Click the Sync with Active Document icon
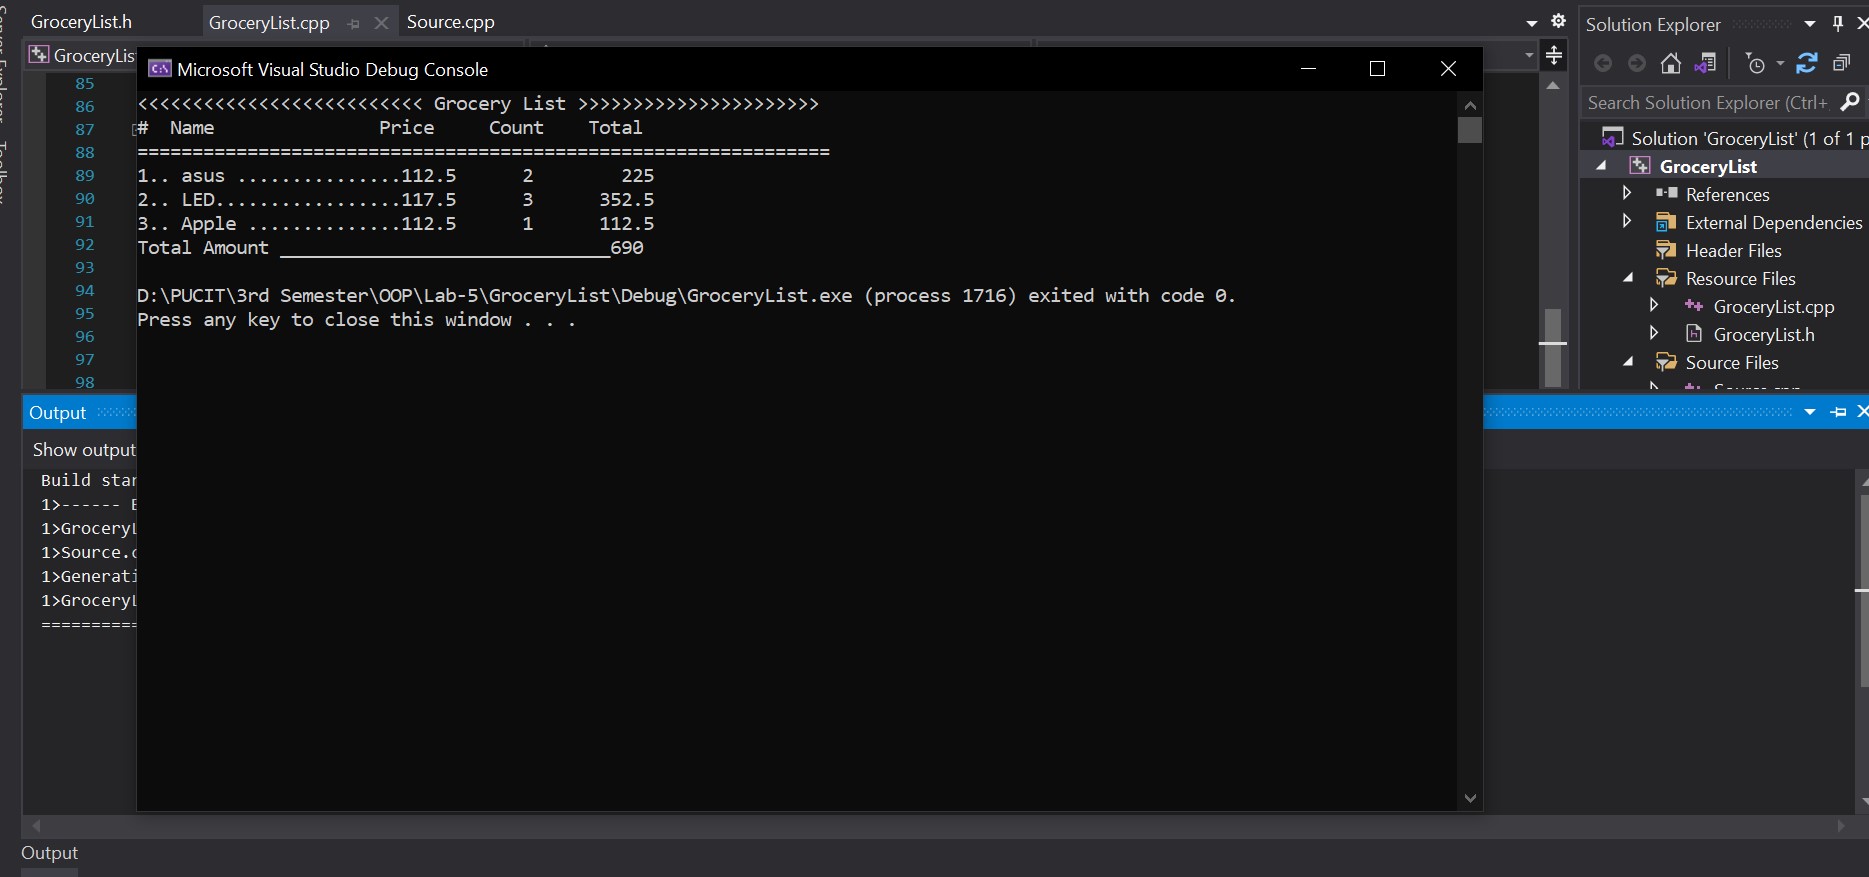Viewport: 1869px width, 877px height. tap(1806, 64)
